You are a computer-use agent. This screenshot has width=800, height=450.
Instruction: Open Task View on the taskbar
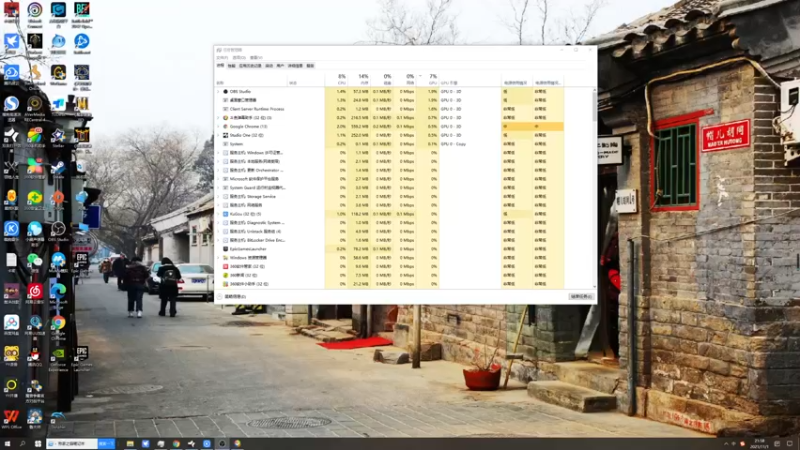[38, 444]
